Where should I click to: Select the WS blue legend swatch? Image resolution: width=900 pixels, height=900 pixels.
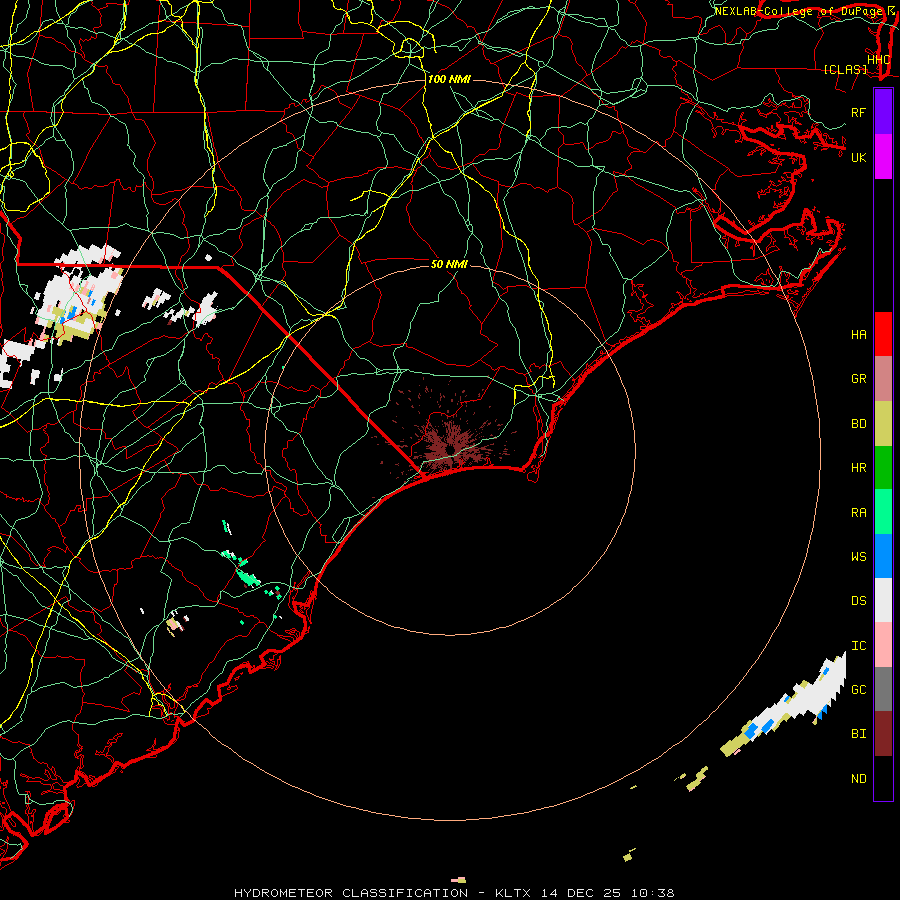883,556
